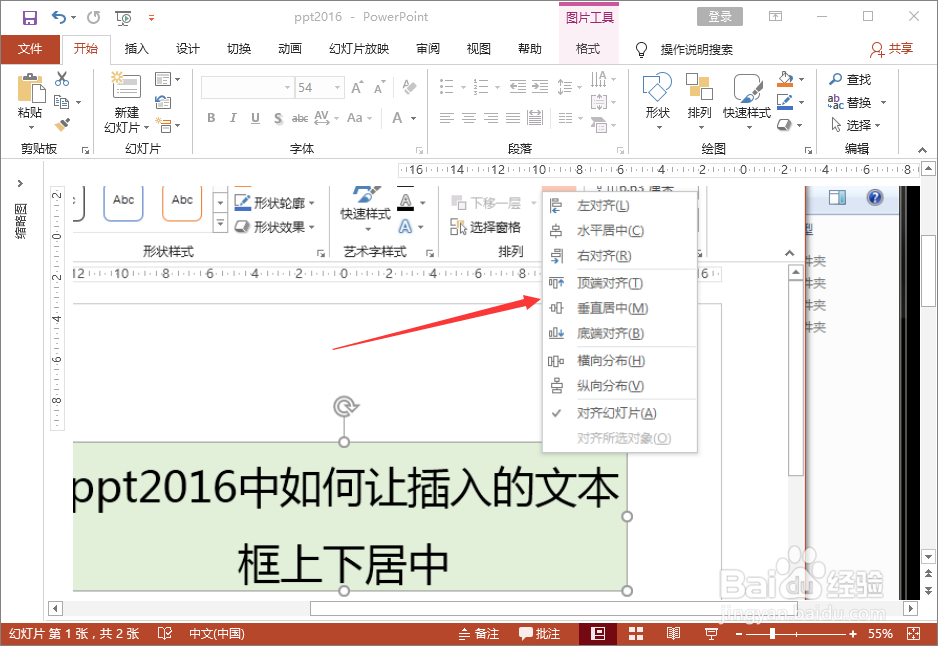
Task: Select Align Center (水平居中) from menu
Action: (620, 231)
